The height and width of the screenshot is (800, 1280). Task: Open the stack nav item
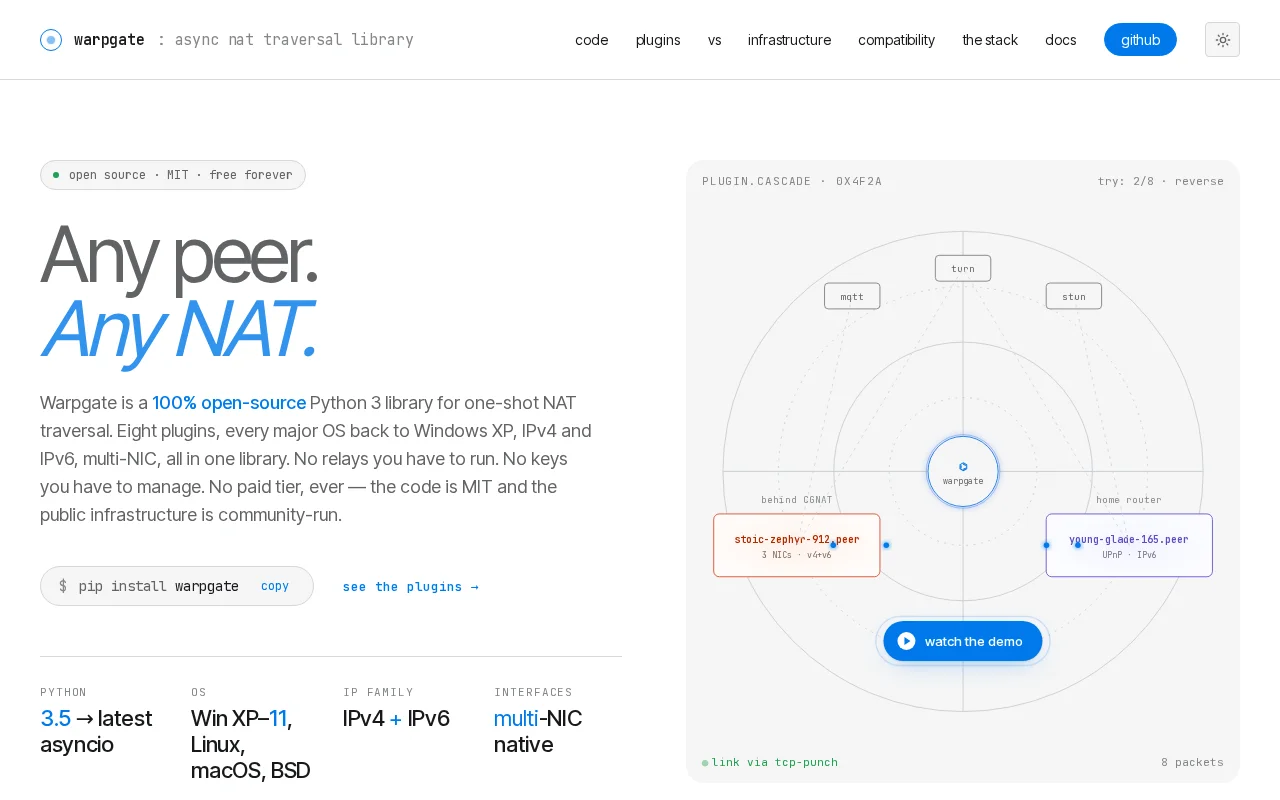point(990,40)
